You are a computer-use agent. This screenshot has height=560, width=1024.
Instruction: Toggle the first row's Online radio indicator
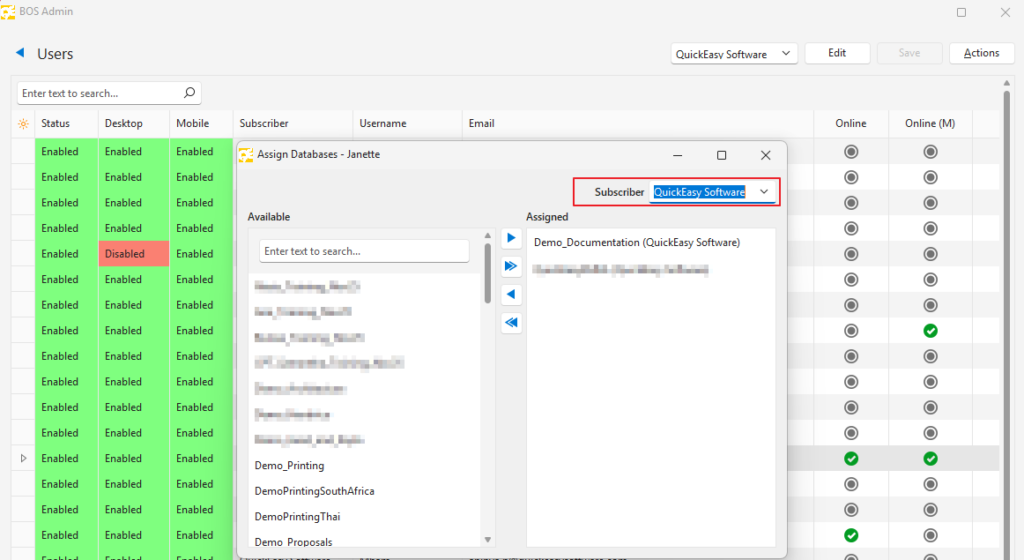tap(851, 152)
